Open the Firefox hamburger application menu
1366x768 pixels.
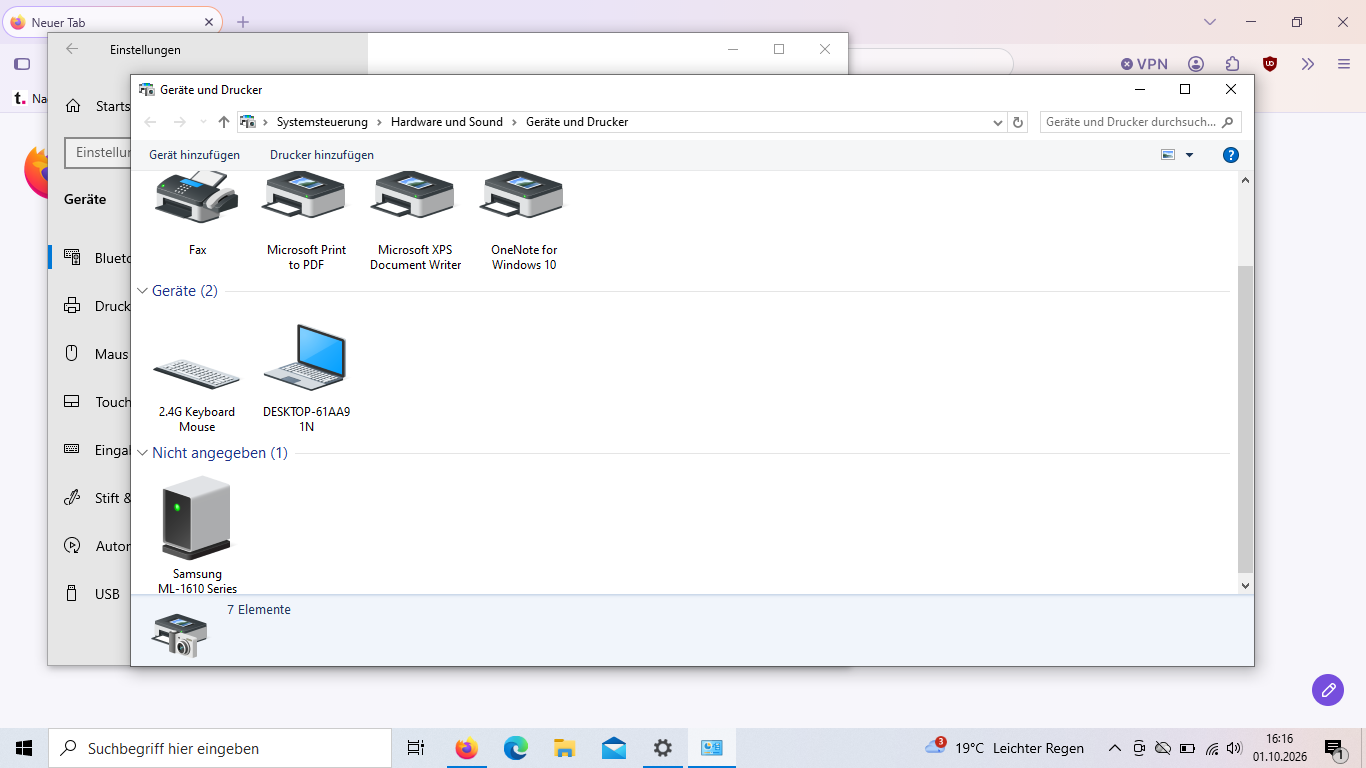point(1344,64)
